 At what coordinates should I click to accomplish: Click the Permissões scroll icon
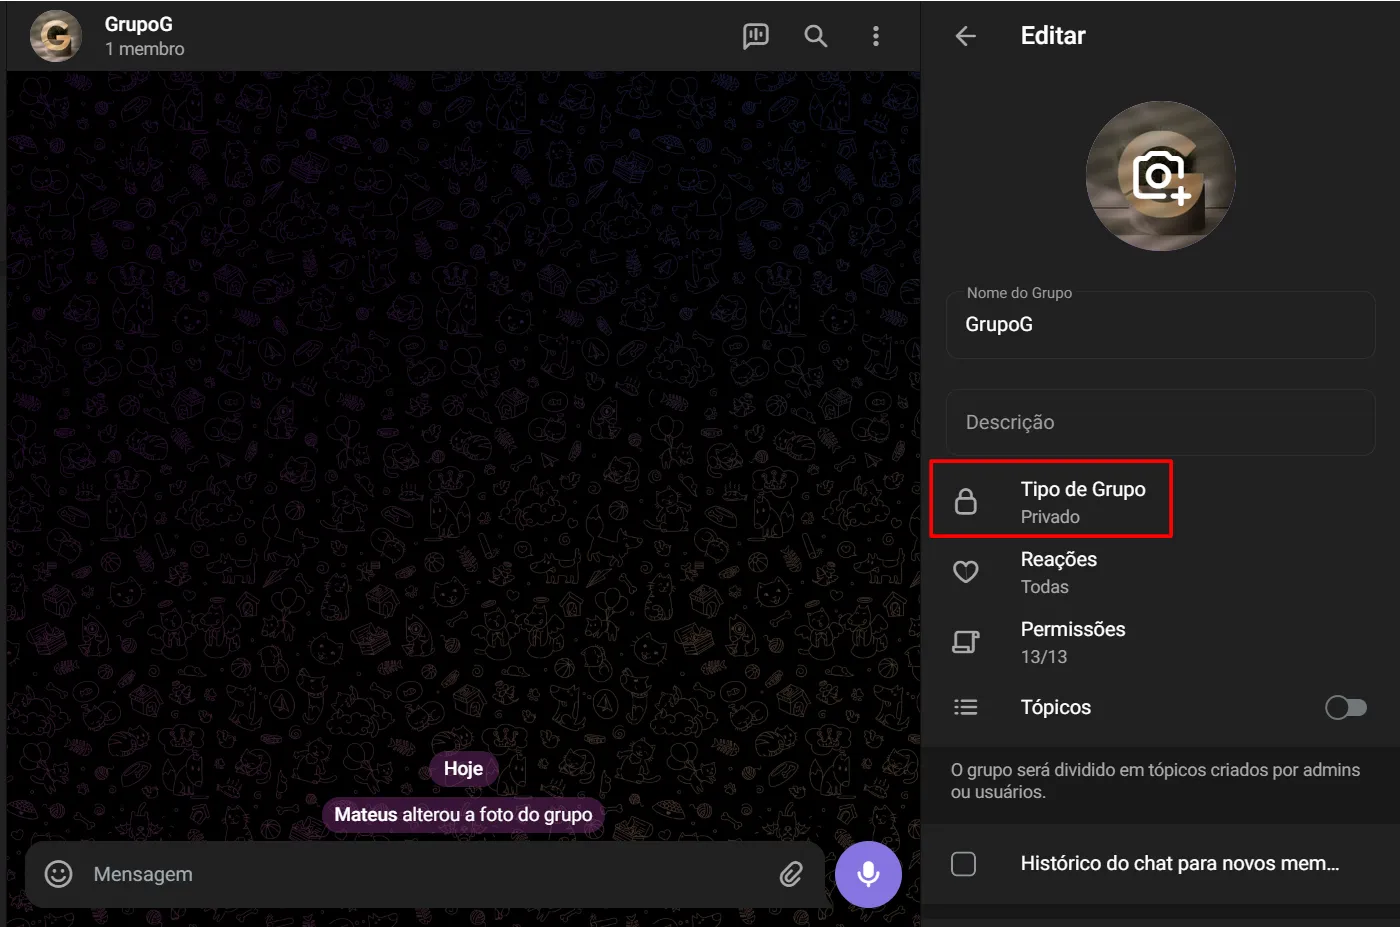pyautogui.click(x=966, y=642)
